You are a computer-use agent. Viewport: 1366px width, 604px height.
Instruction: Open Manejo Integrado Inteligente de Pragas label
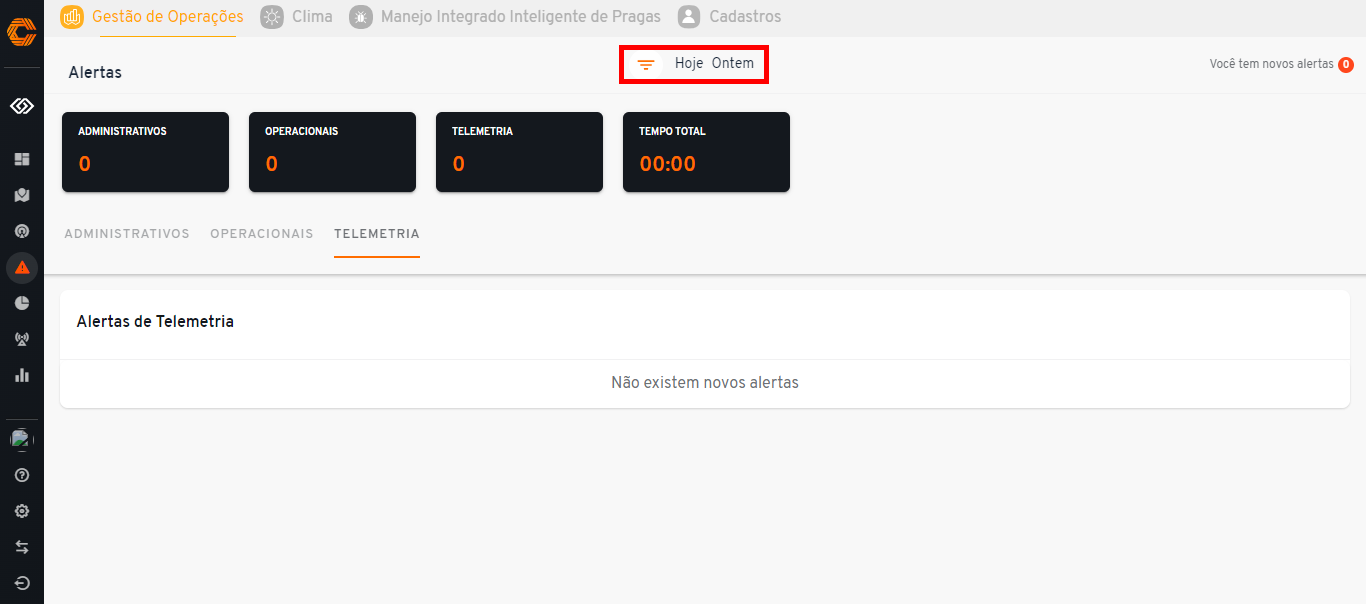click(x=521, y=16)
